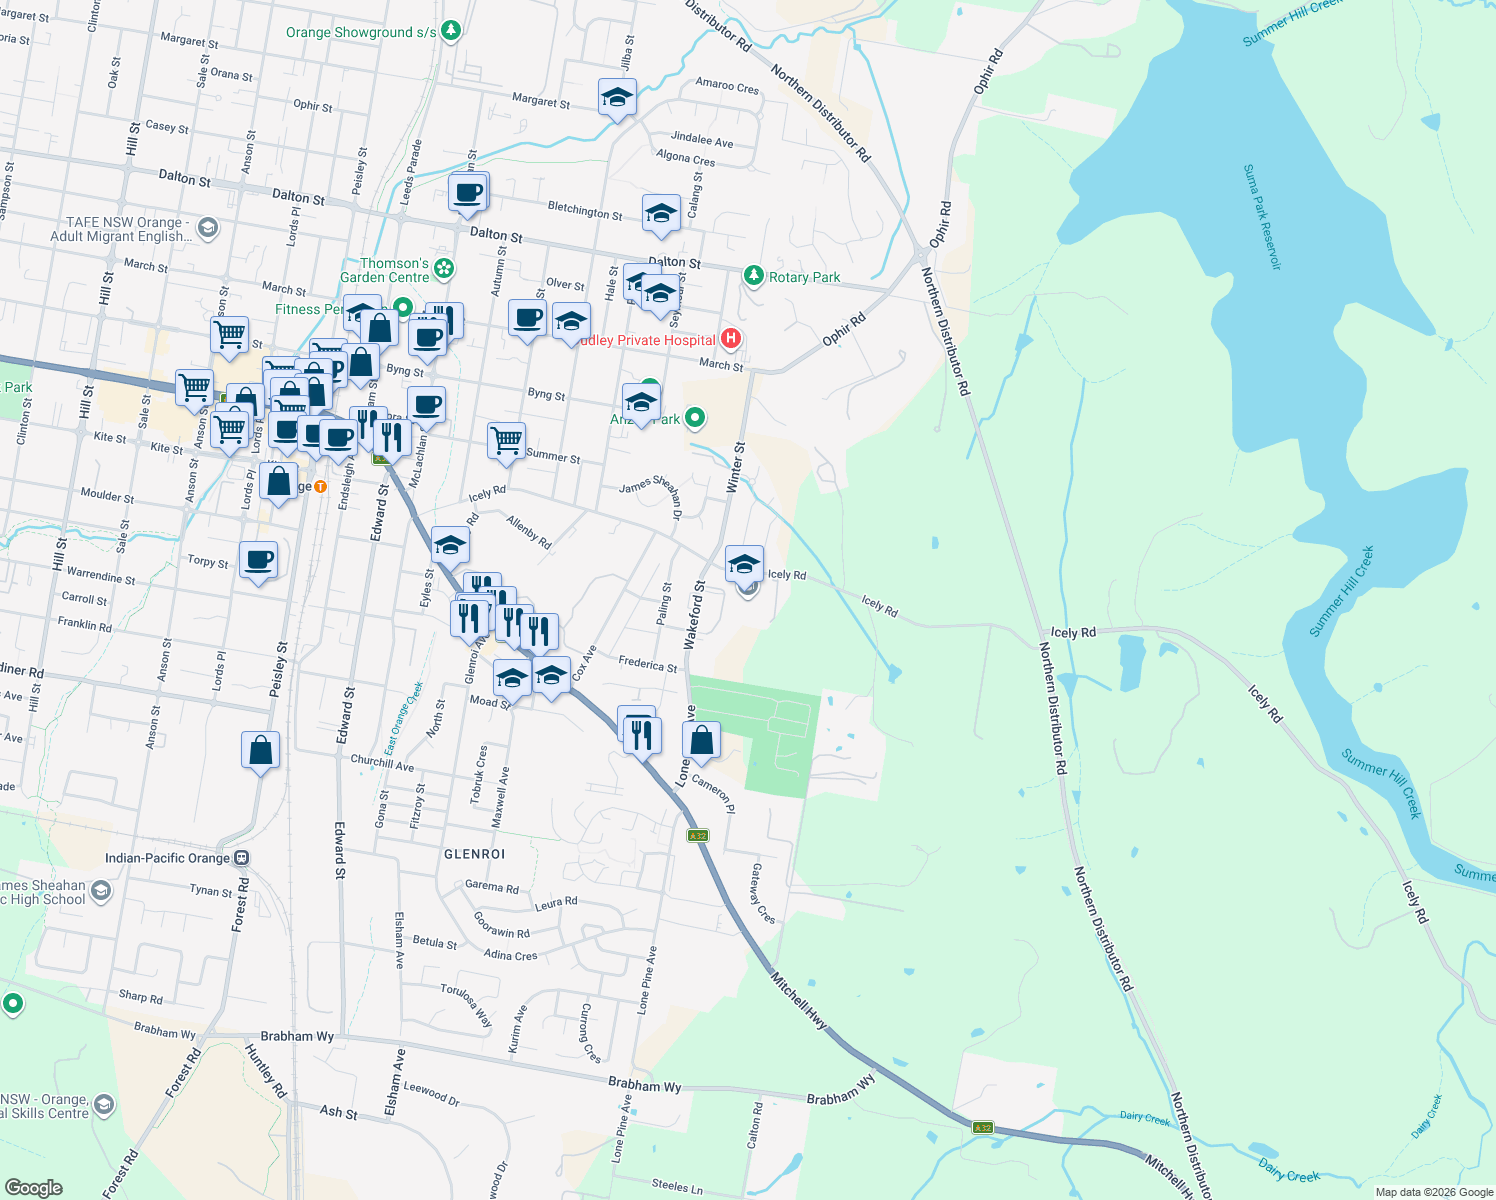Select the coffee marker near Torpy St
The image size is (1496, 1200).
[259, 561]
